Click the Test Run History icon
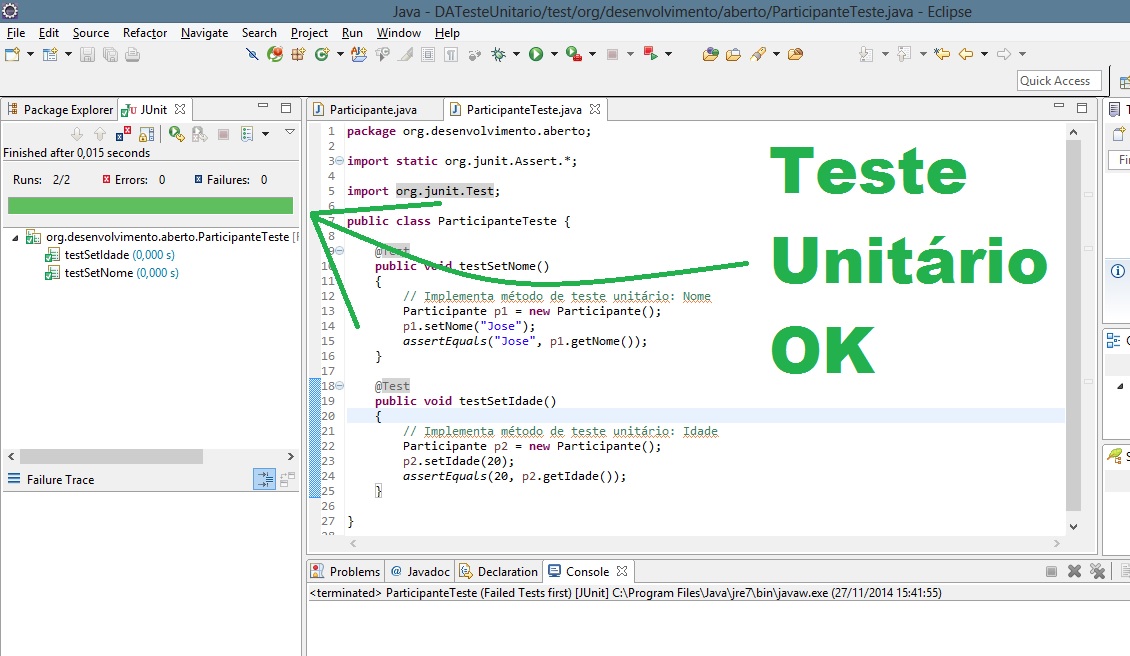Viewport: 1130px width, 656px height. (247, 133)
